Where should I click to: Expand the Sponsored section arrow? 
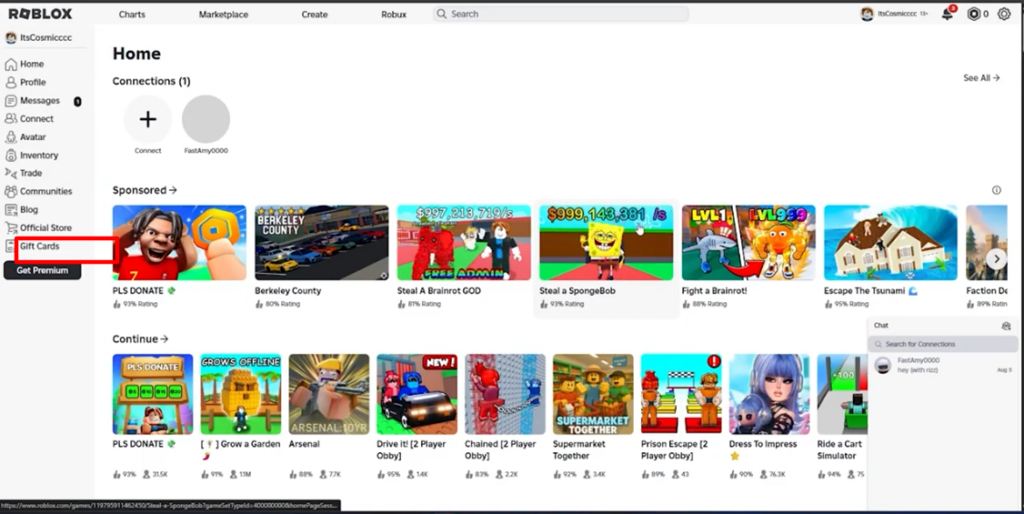pos(173,190)
